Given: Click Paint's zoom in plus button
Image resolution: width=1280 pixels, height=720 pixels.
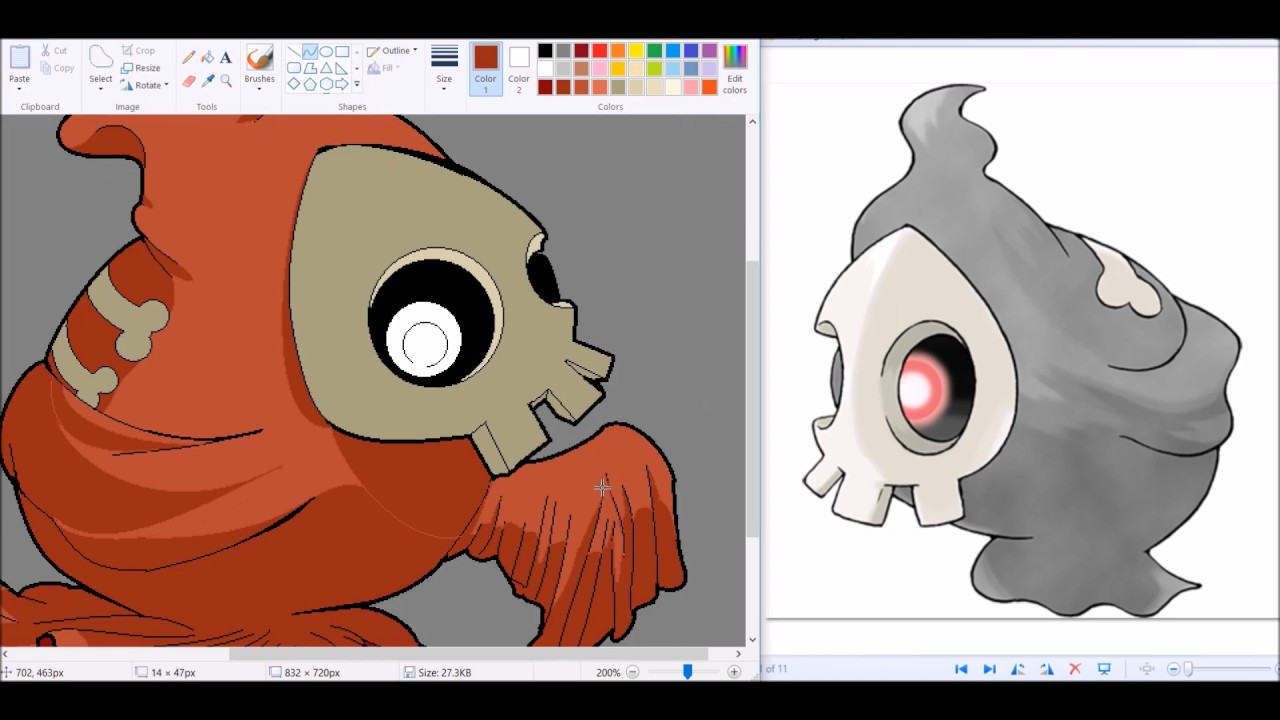Looking at the screenshot, I should (x=734, y=672).
